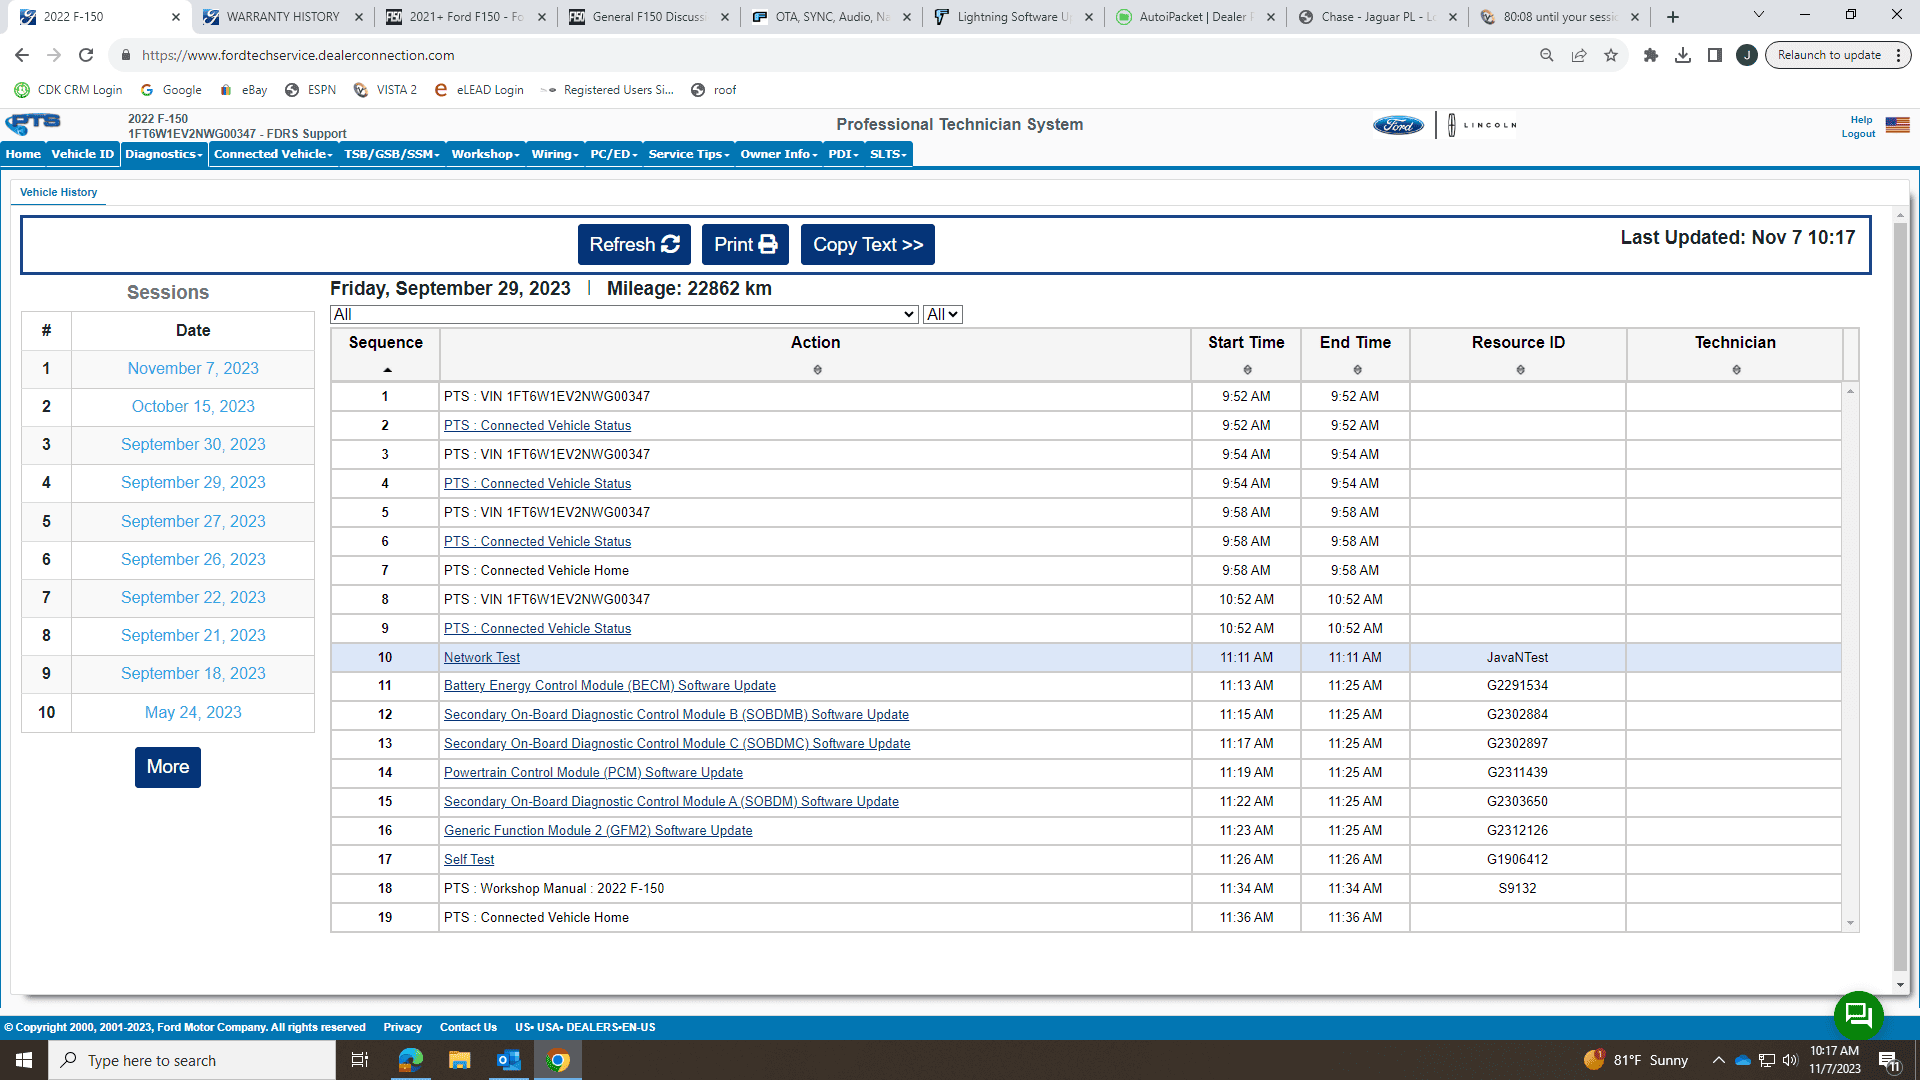Click the page vertical scrollbar
This screenshot has width=1920, height=1080.
1900,600
